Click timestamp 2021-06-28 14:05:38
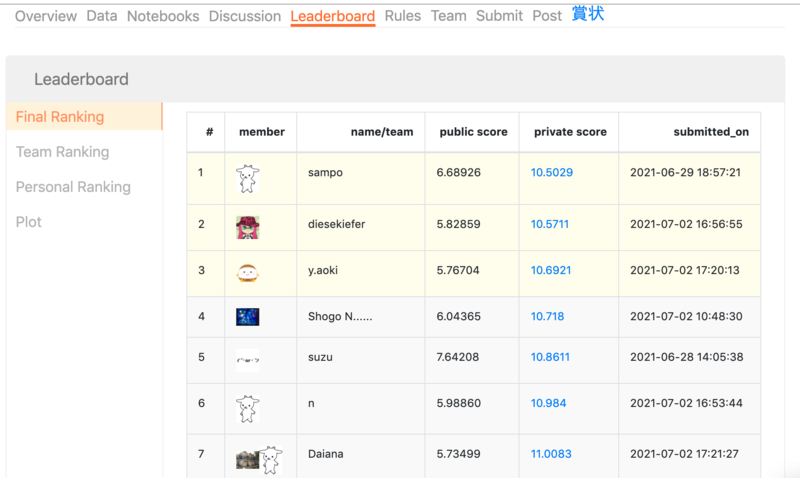 [x=687, y=357]
